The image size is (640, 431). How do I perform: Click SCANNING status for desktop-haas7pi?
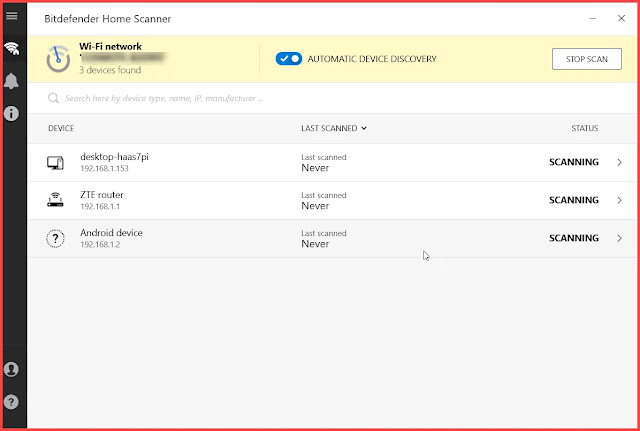tap(574, 162)
